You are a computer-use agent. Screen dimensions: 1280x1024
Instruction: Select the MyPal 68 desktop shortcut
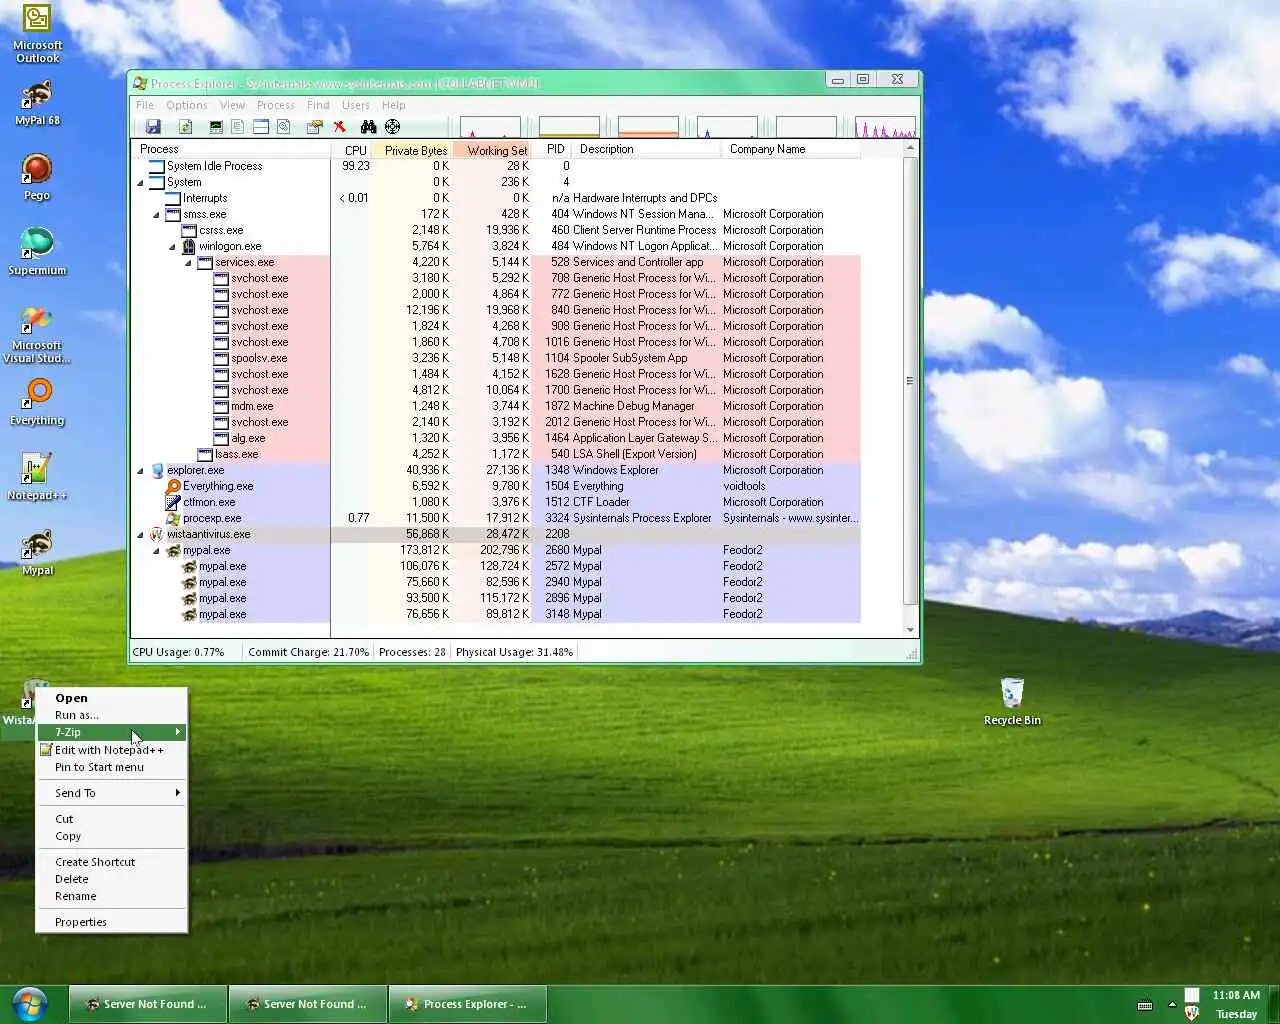[37, 103]
